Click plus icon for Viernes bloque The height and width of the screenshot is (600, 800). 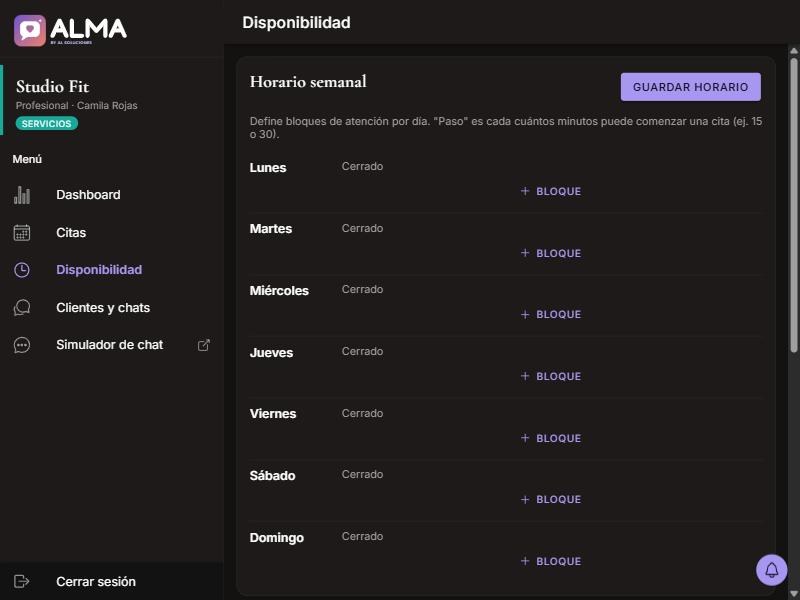525,438
